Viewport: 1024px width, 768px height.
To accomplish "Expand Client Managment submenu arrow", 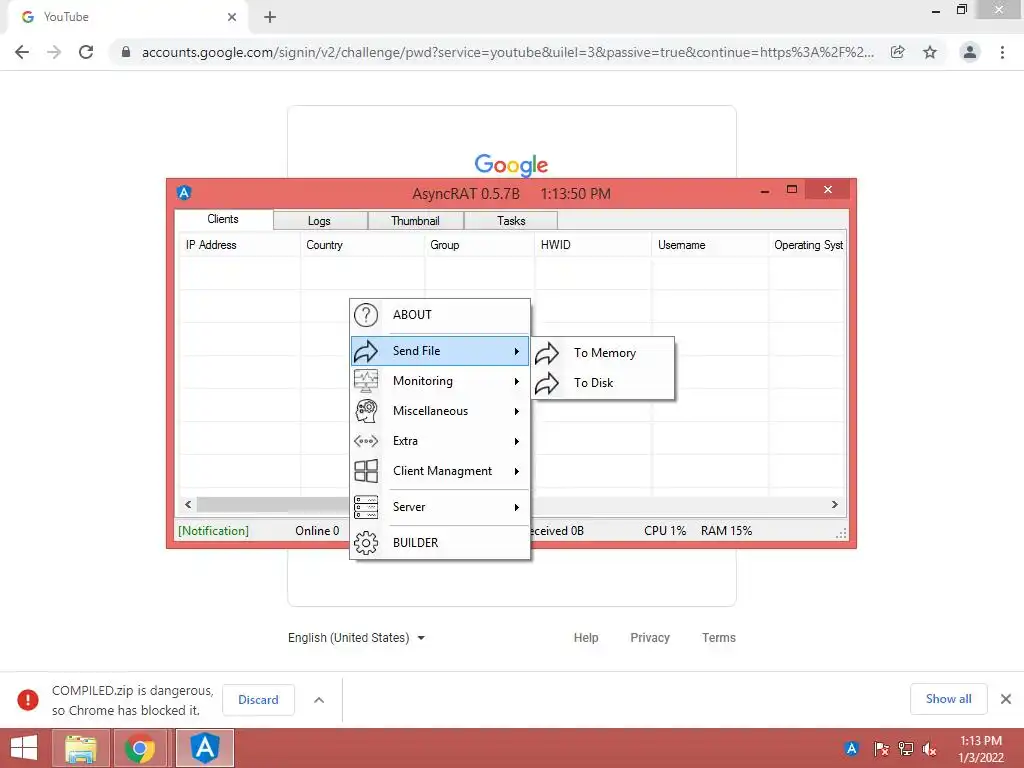I will point(517,472).
